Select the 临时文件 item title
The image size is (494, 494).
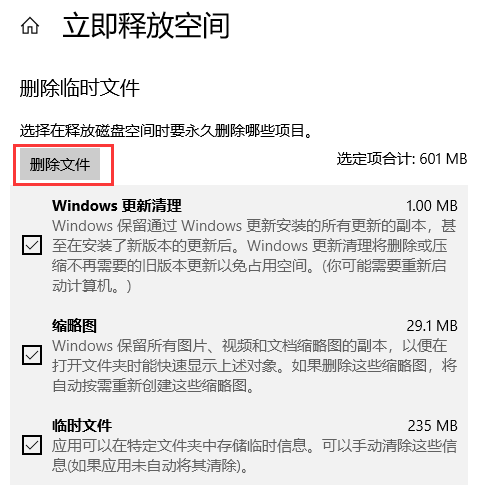tap(82, 426)
